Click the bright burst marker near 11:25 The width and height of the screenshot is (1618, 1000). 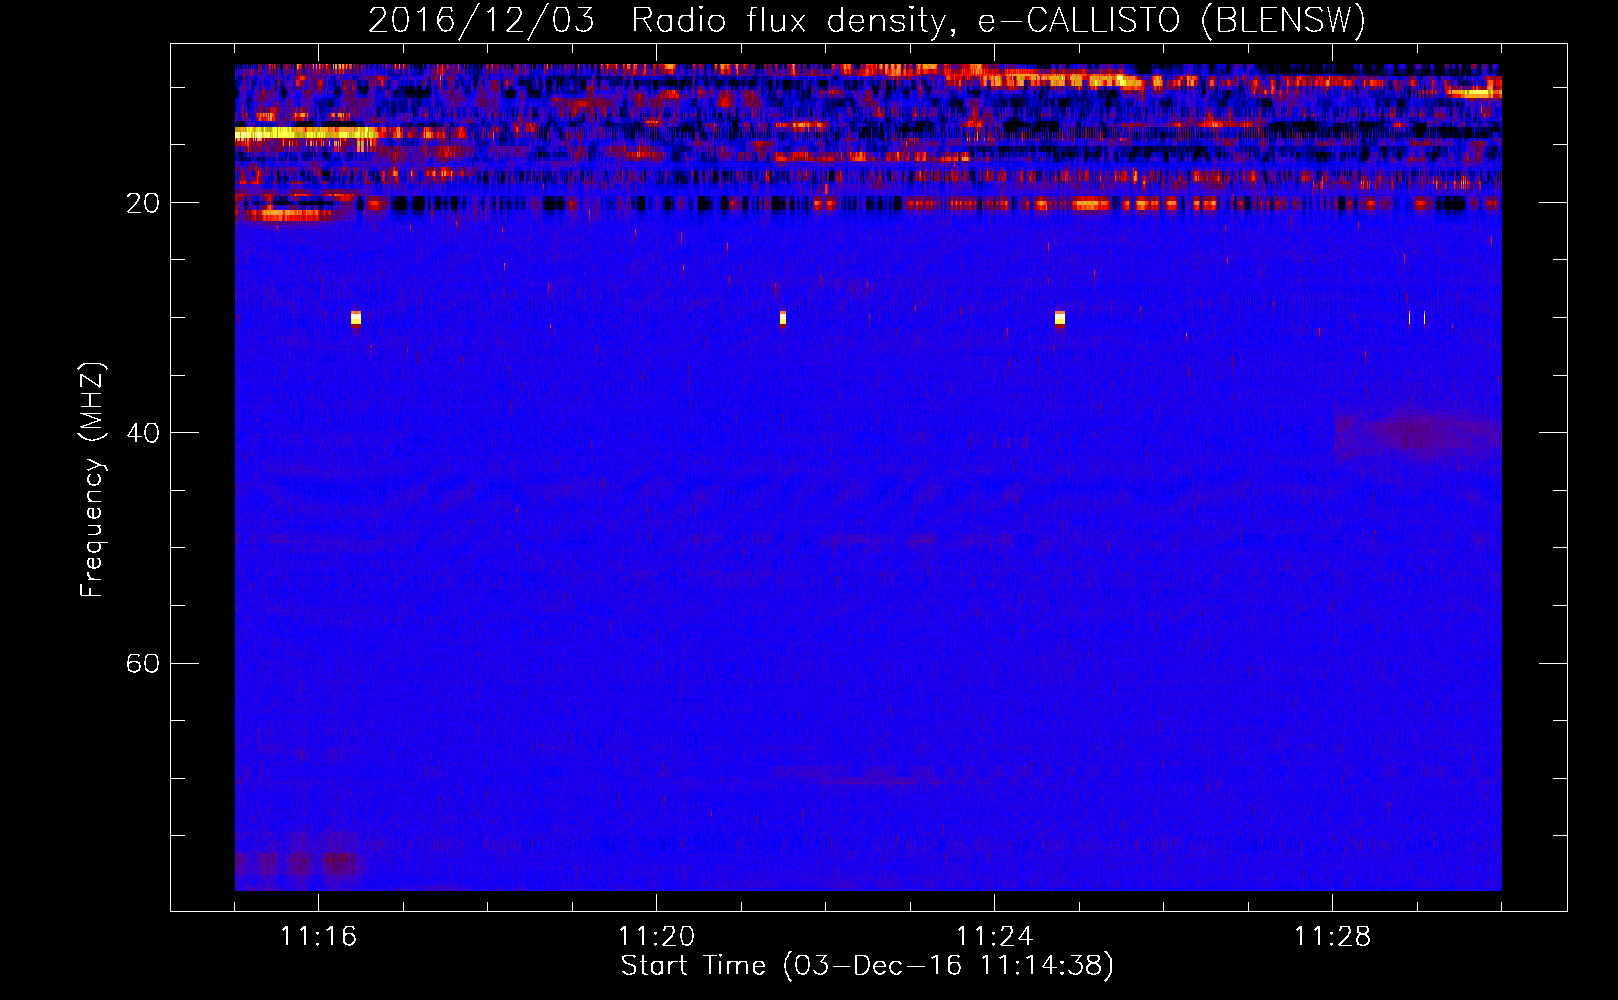tap(1060, 319)
